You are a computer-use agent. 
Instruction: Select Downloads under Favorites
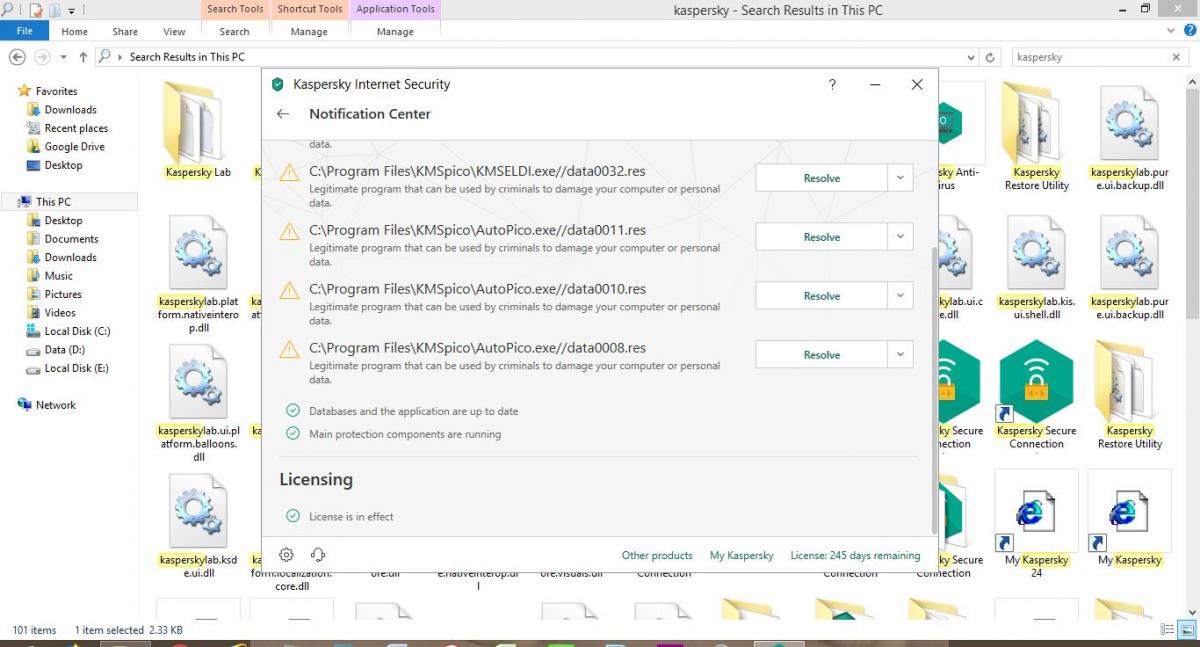(70, 110)
